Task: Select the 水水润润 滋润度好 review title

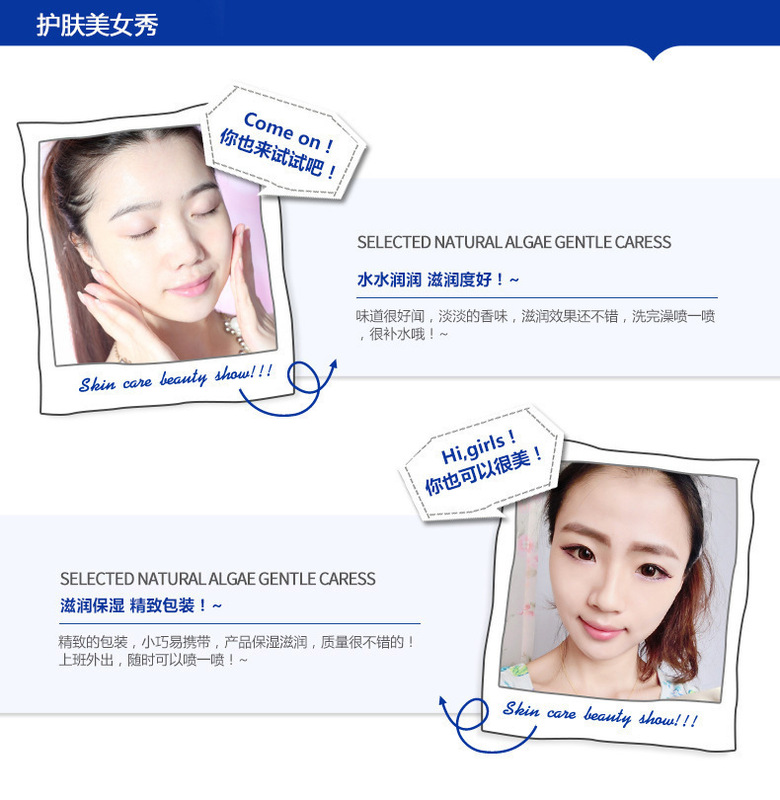Action: pos(438,280)
